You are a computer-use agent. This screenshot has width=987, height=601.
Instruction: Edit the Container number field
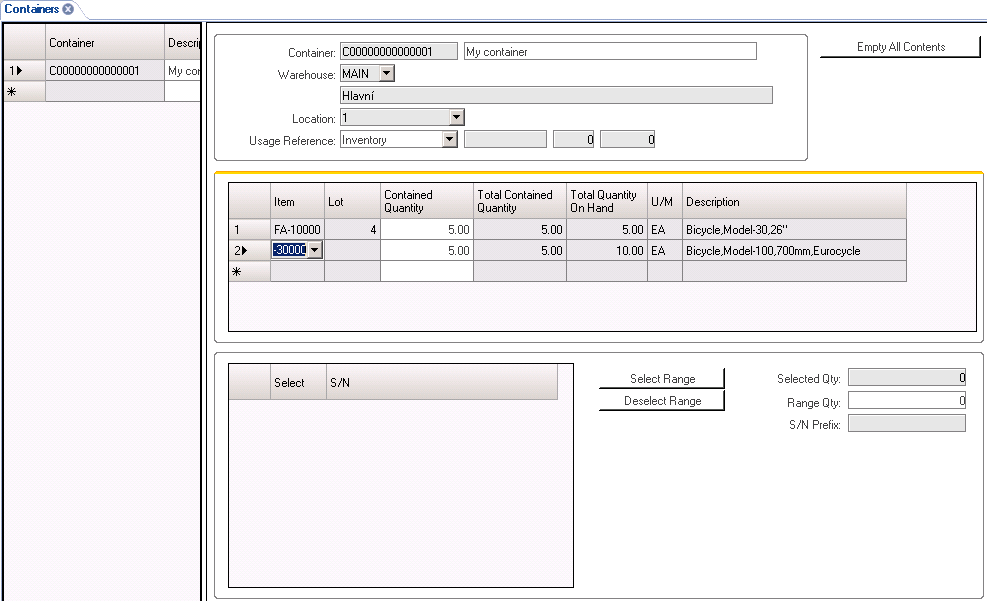click(399, 52)
